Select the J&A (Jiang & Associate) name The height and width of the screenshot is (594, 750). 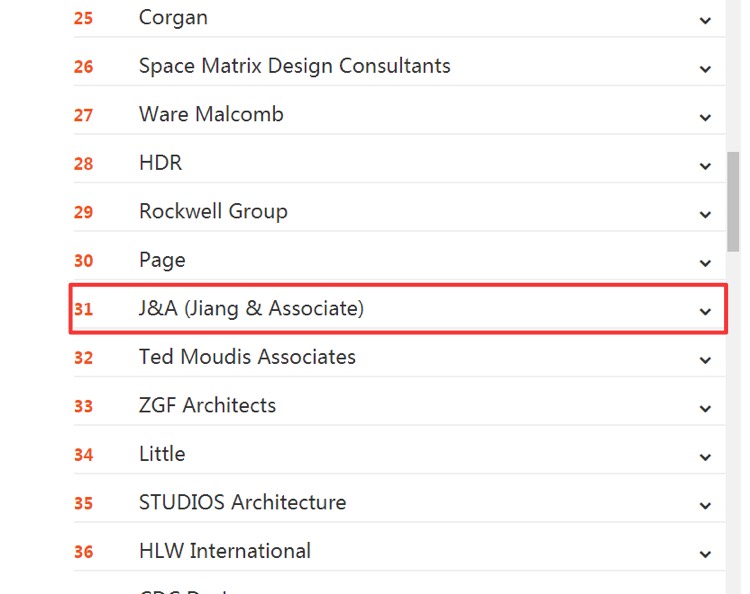coord(251,309)
